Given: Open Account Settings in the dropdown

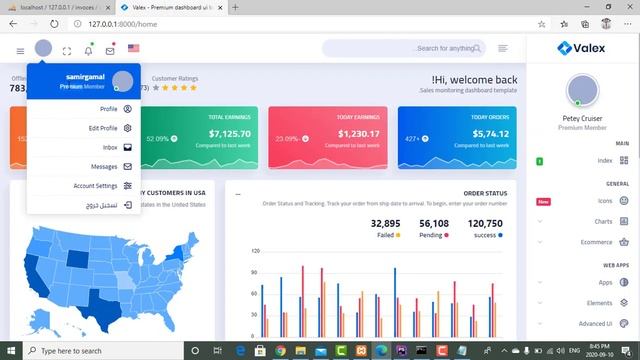Looking at the screenshot, I should click(x=84, y=186).
